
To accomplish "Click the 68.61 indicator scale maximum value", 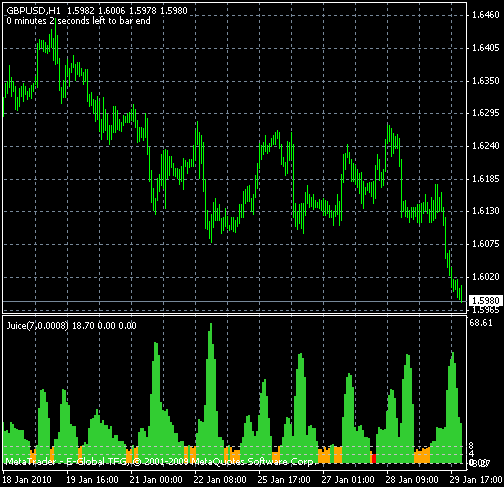I will point(480,323).
